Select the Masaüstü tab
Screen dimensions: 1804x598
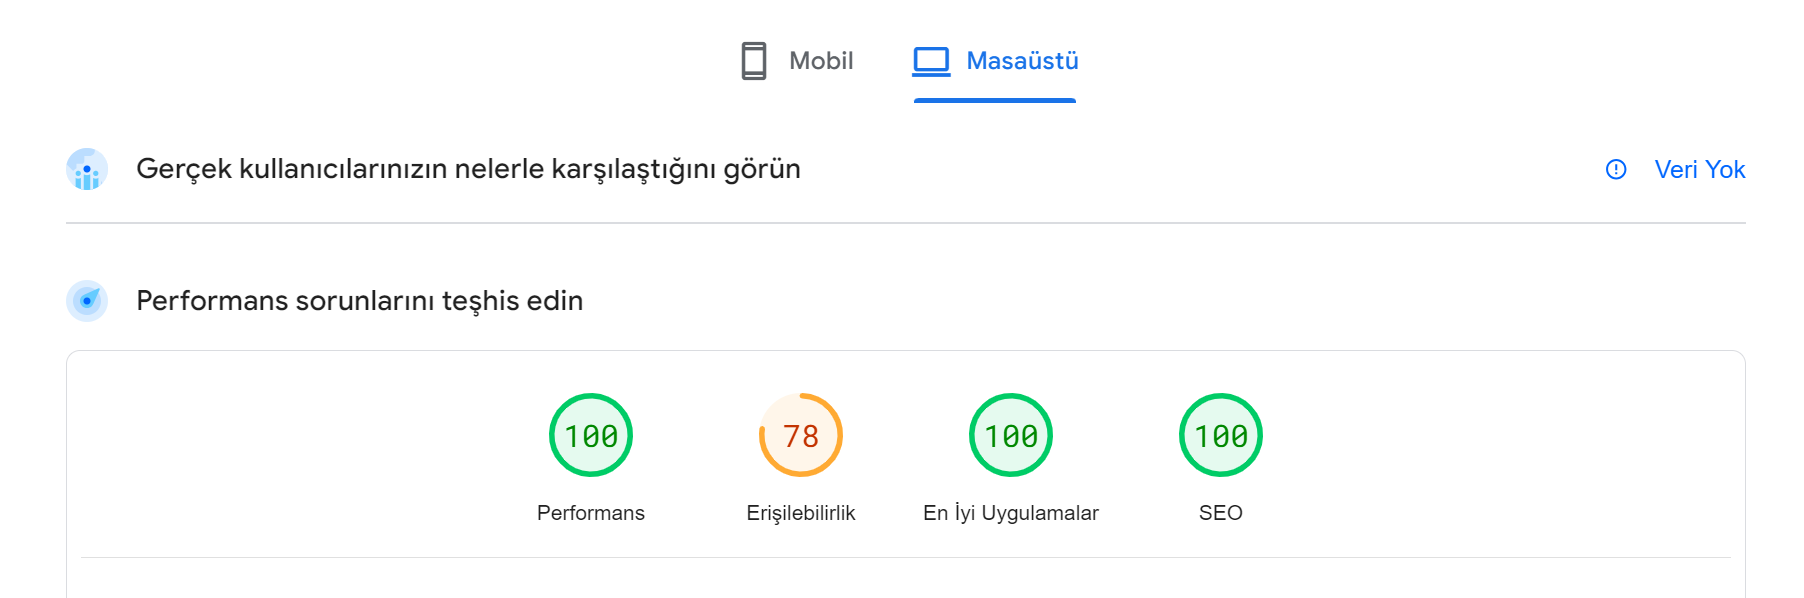[995, 61]
